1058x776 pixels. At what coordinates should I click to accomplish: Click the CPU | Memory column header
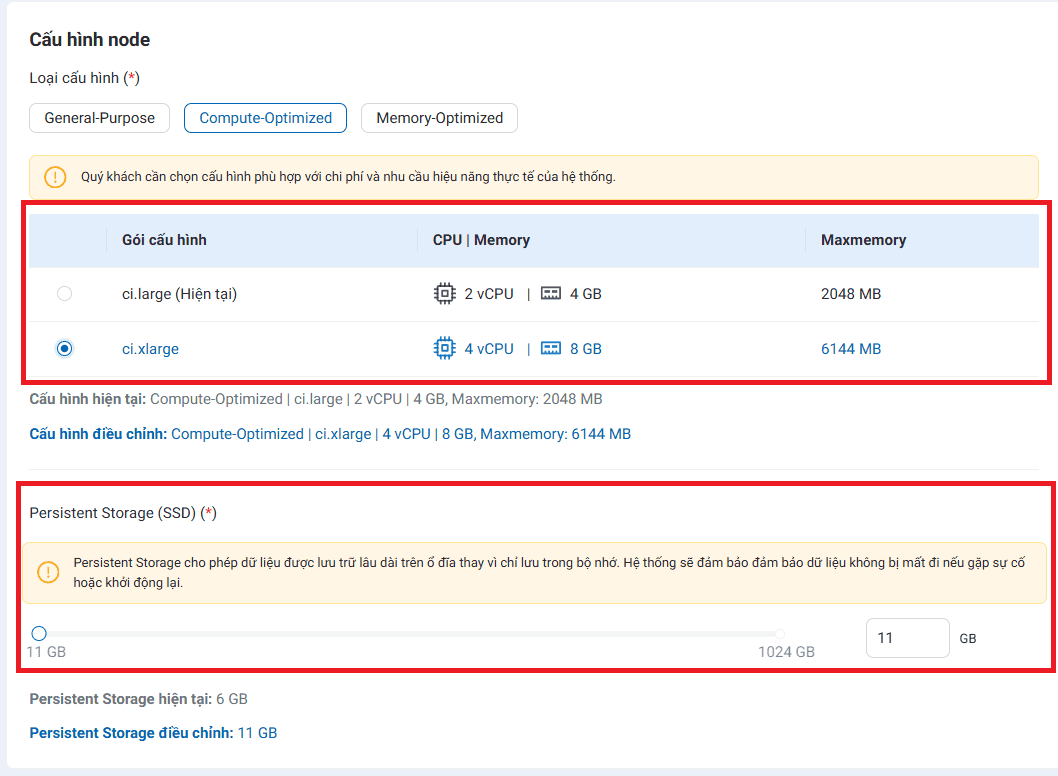click(481, 240)
